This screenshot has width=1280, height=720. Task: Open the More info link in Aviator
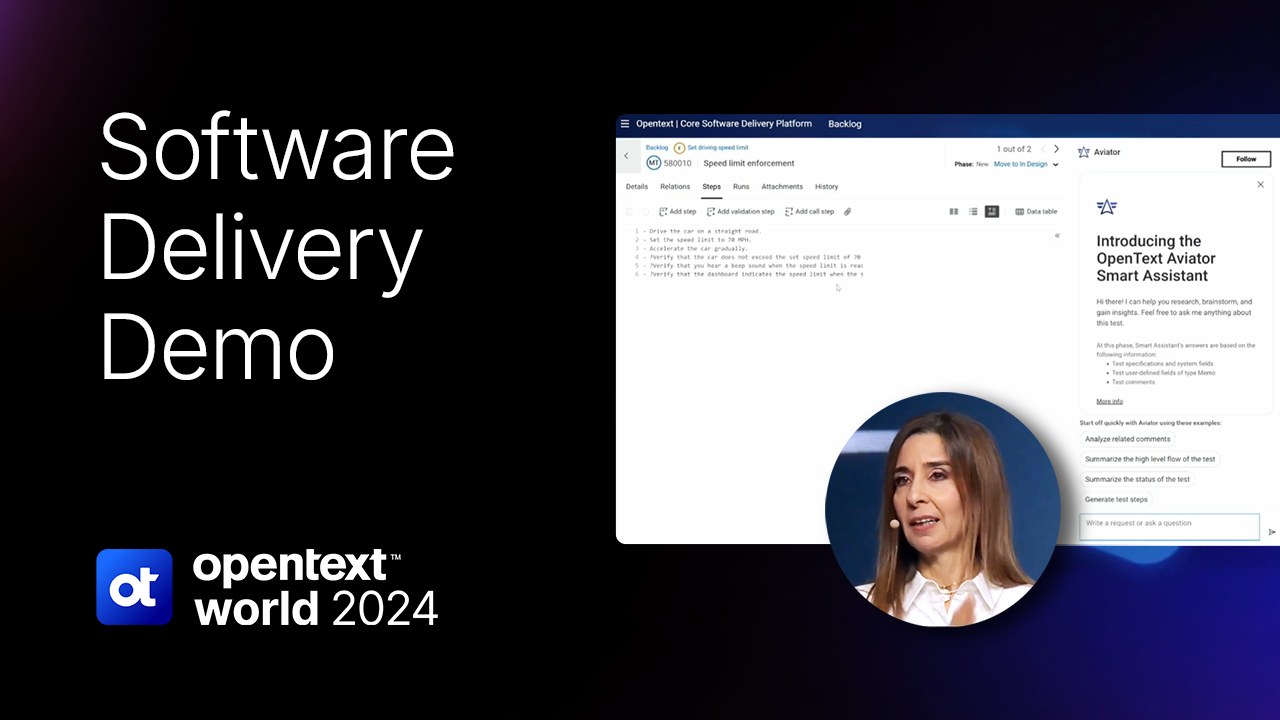pos(1109,401)
